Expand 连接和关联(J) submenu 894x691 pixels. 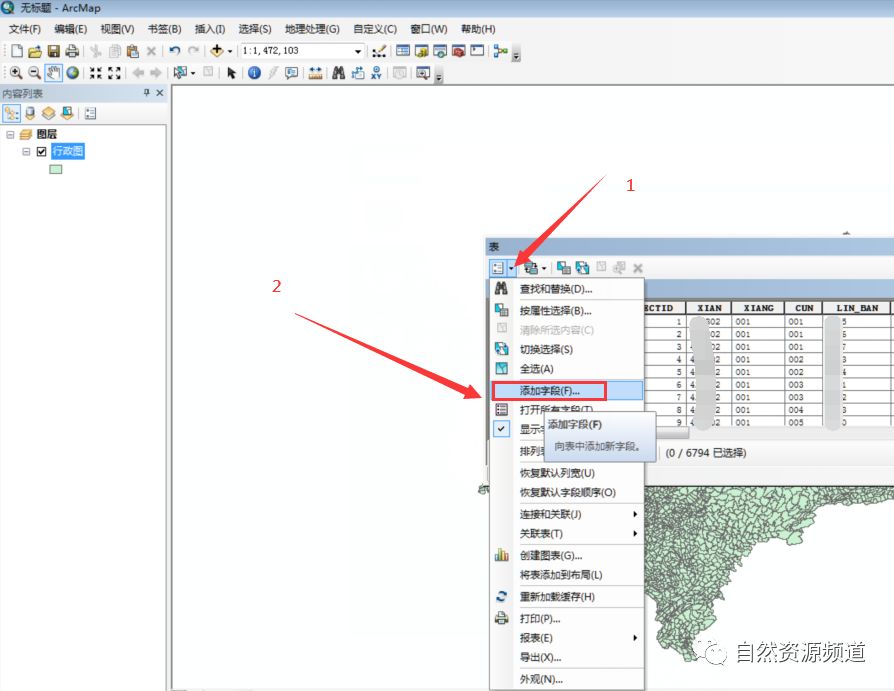pos(567,514)
